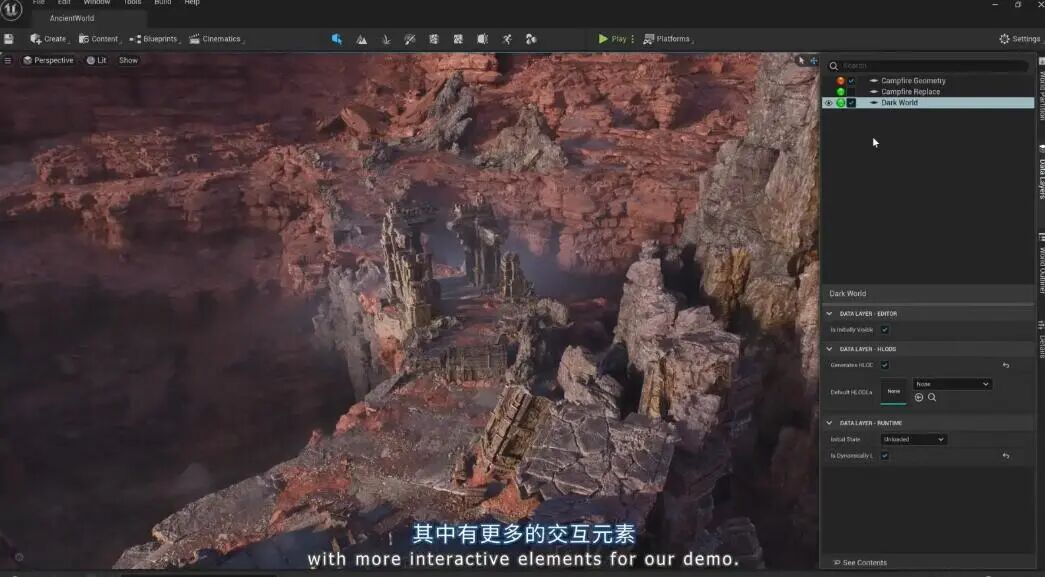Select the Dark World data layer row
The width and height of the screenshot is (1045, 577).
tap(928, 103)
